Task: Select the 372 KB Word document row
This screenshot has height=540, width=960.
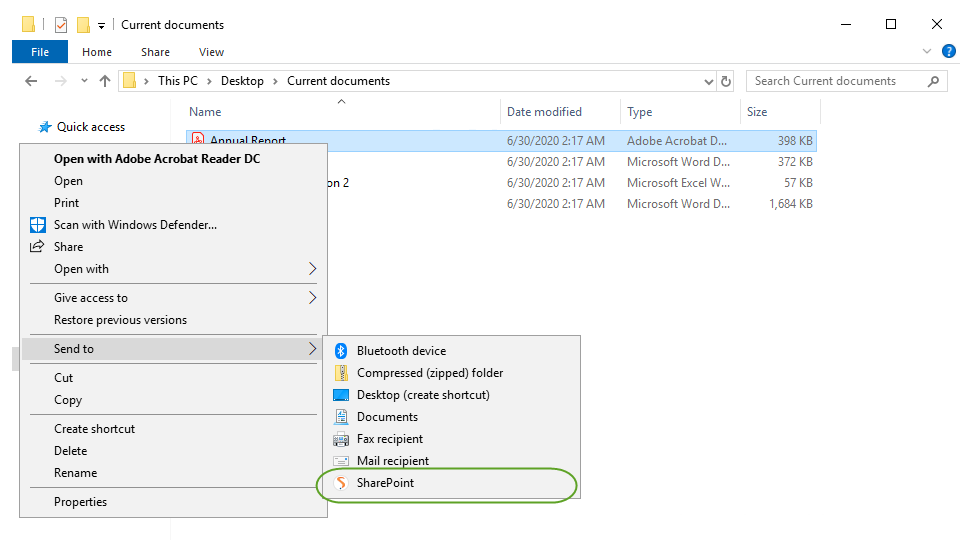Action: (571, 162)
